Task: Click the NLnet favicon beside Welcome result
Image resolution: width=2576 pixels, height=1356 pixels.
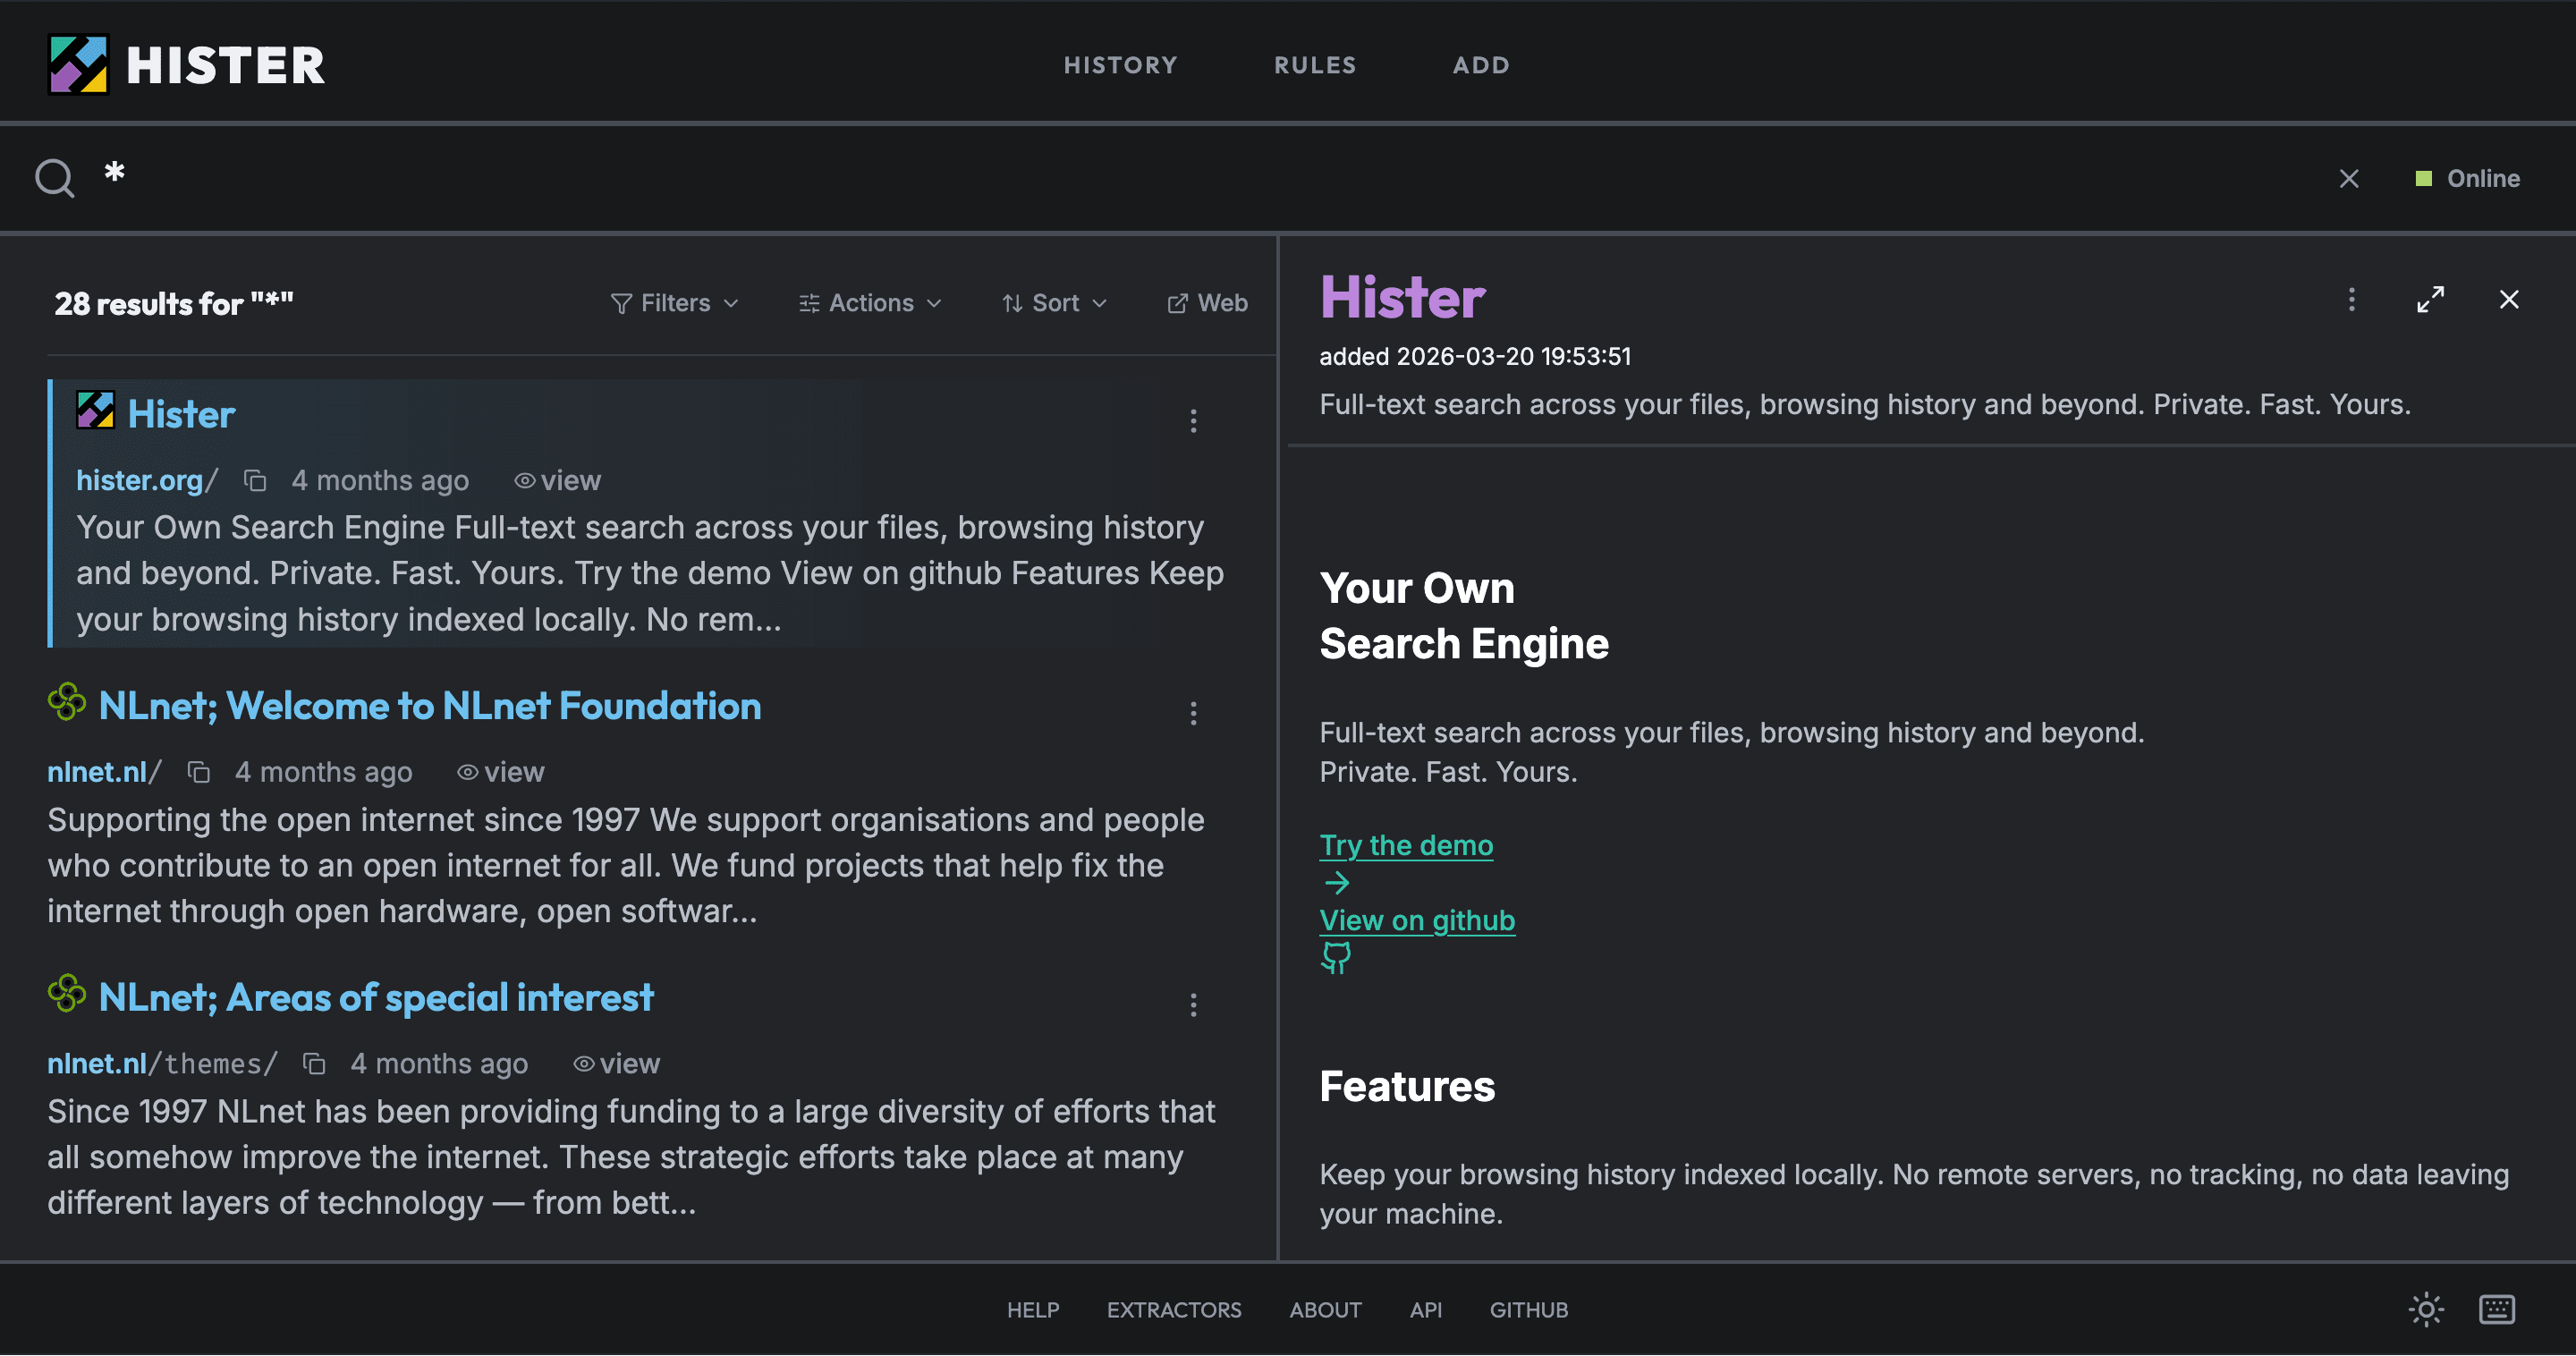Action: [67, 702]
